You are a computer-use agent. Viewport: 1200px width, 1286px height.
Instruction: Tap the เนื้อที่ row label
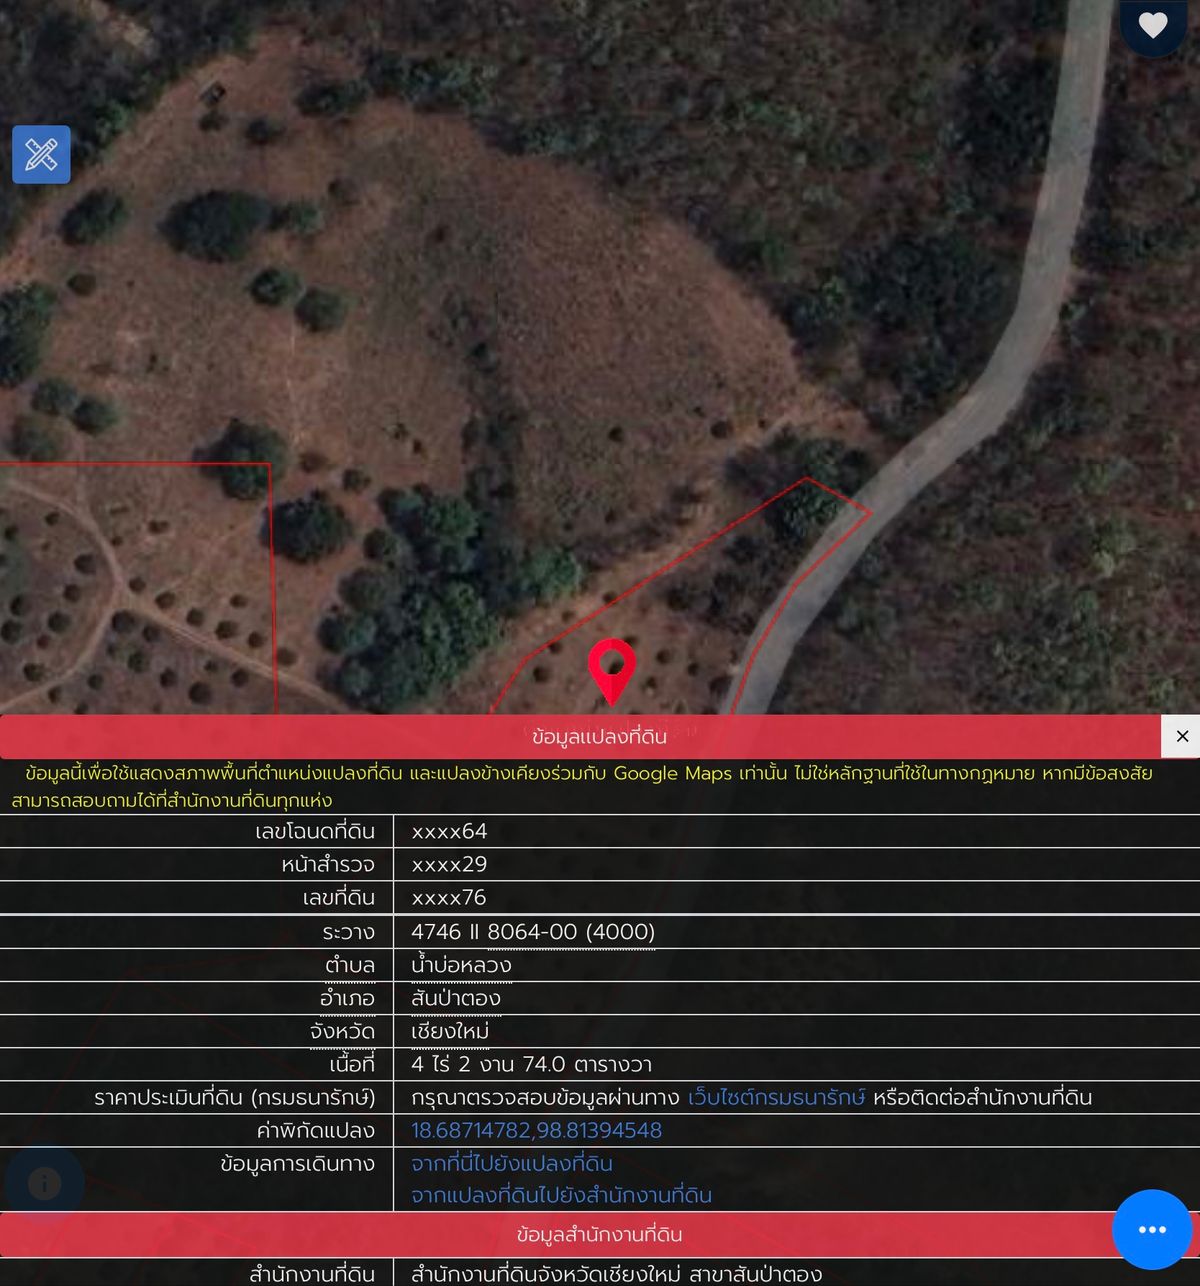coord(352,1065)
